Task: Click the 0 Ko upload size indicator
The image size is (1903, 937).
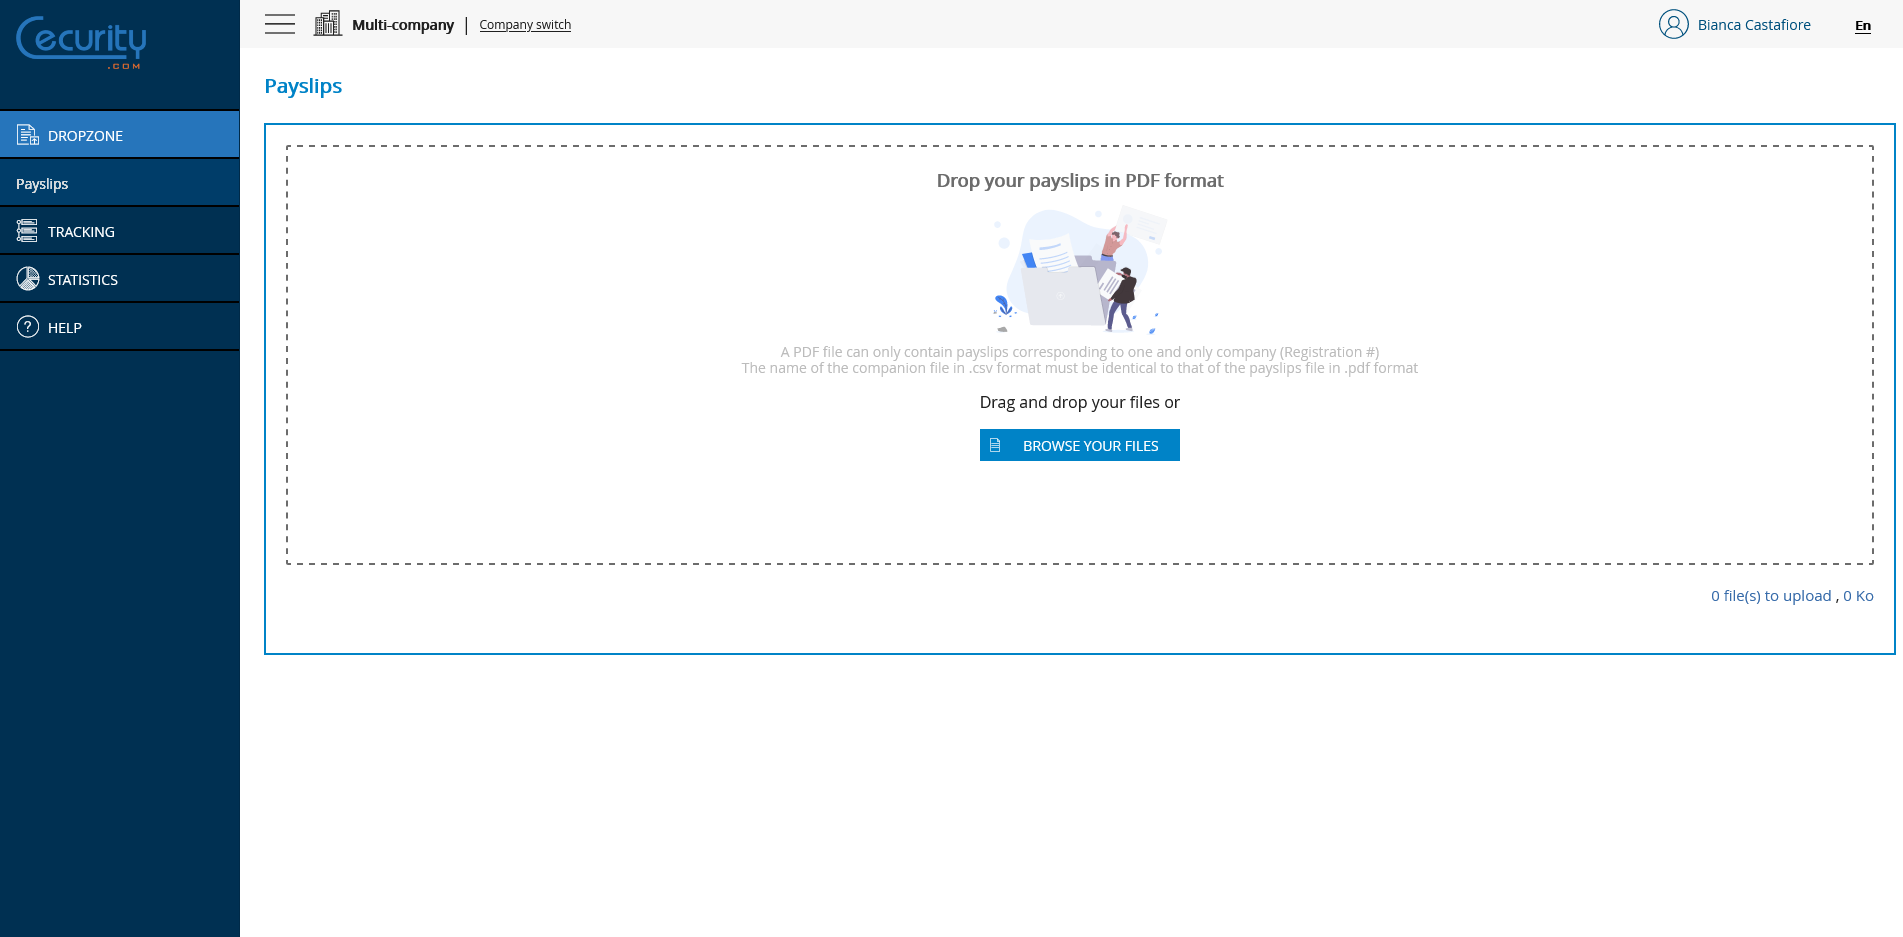Action: [x=1857, y=595]
